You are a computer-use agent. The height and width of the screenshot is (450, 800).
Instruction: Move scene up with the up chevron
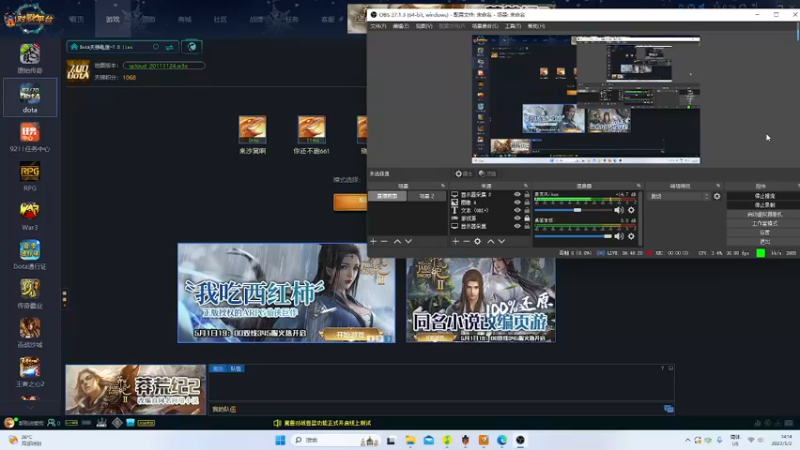(397, 241)
